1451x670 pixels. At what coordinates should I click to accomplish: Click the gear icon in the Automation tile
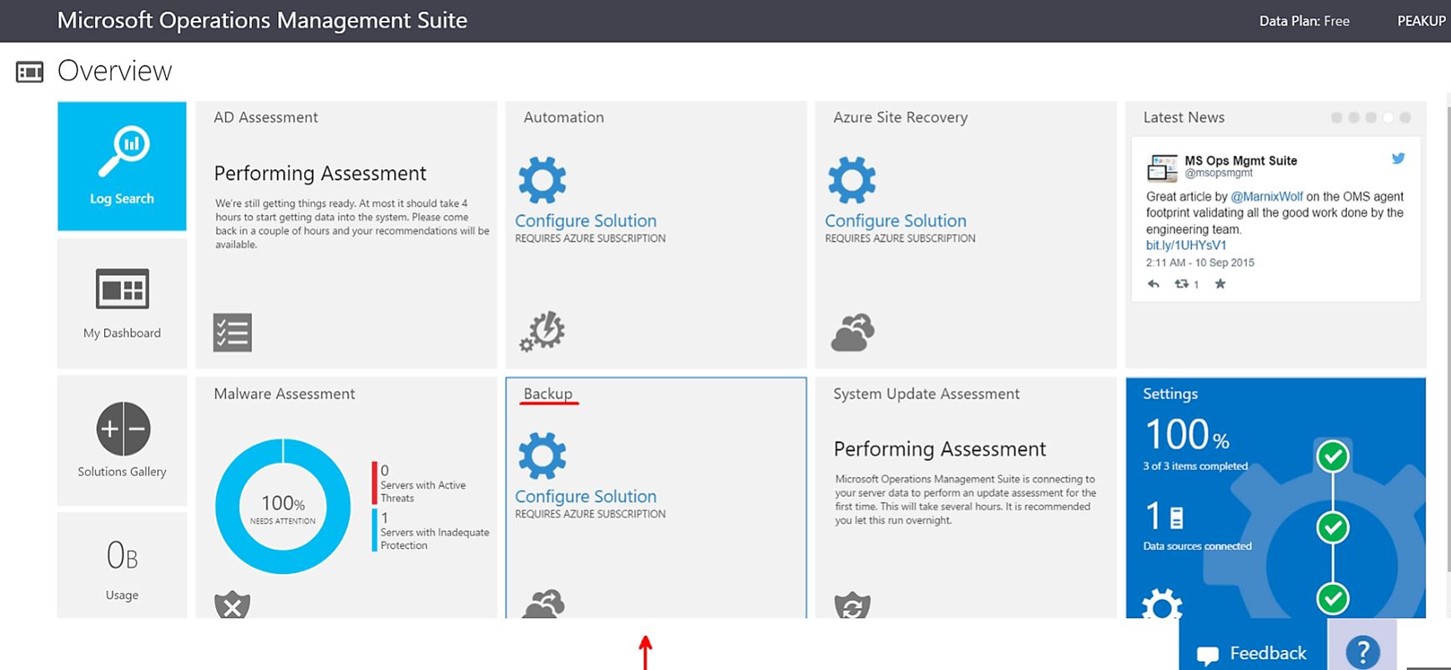pos(542,180)
